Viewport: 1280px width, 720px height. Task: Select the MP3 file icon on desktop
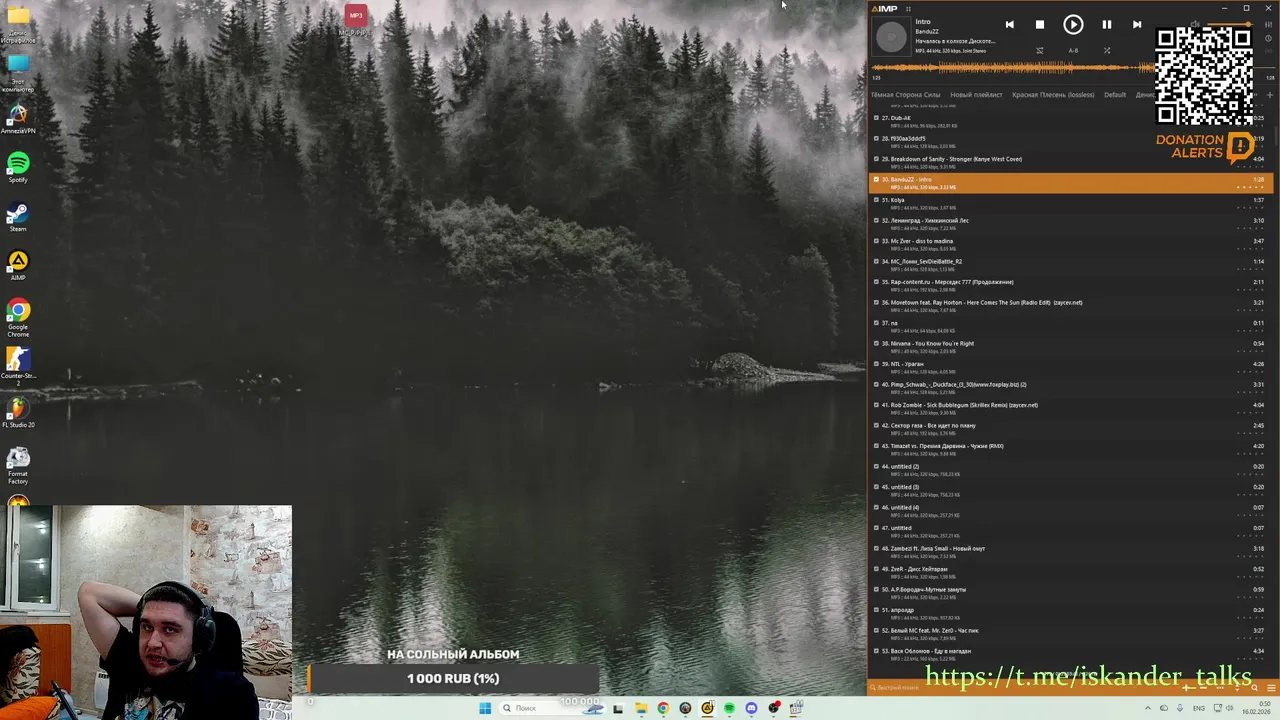[x=355, y=20]
